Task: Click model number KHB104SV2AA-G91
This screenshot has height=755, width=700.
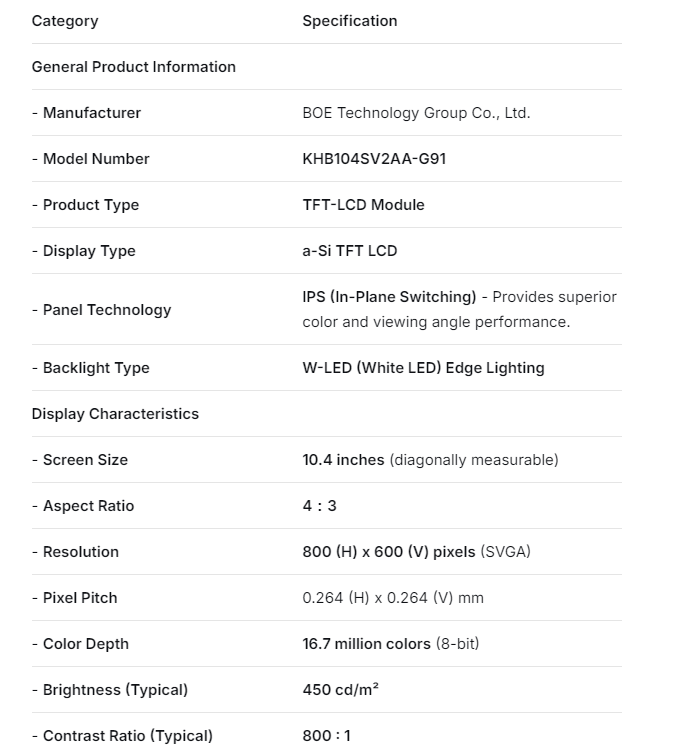Action: tap(374, 159)
